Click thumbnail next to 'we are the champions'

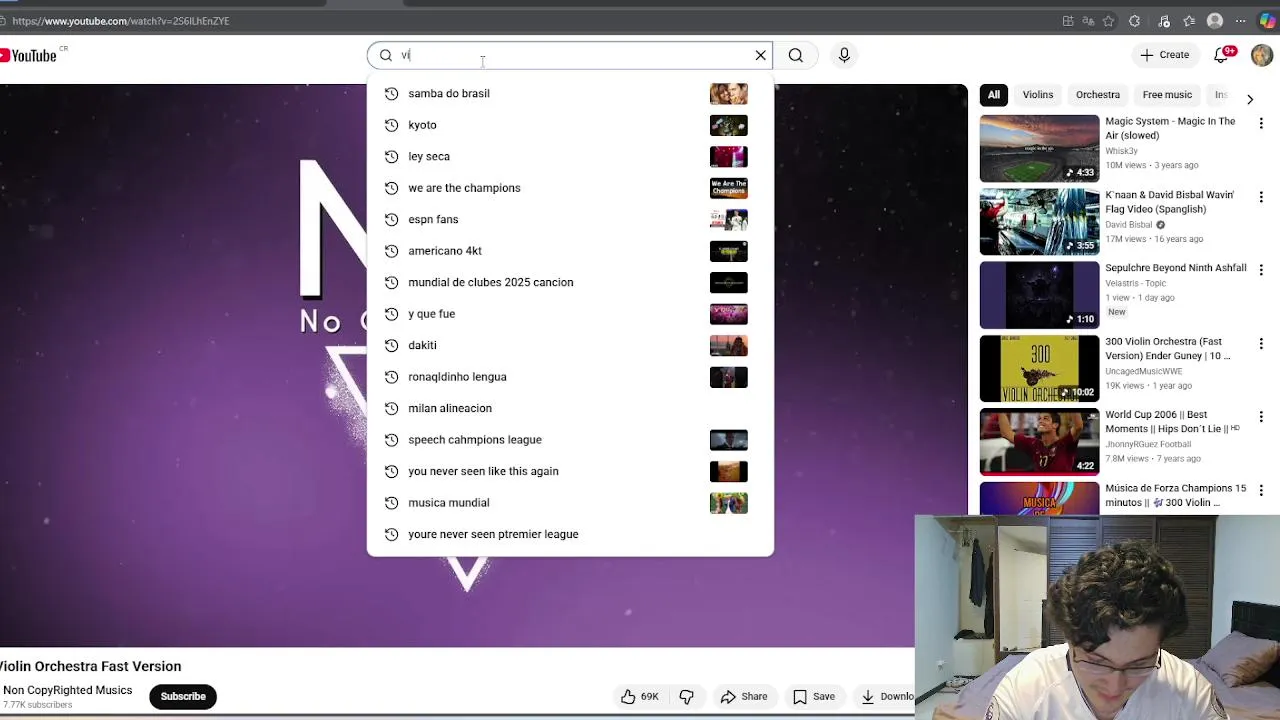coord(728,188)
